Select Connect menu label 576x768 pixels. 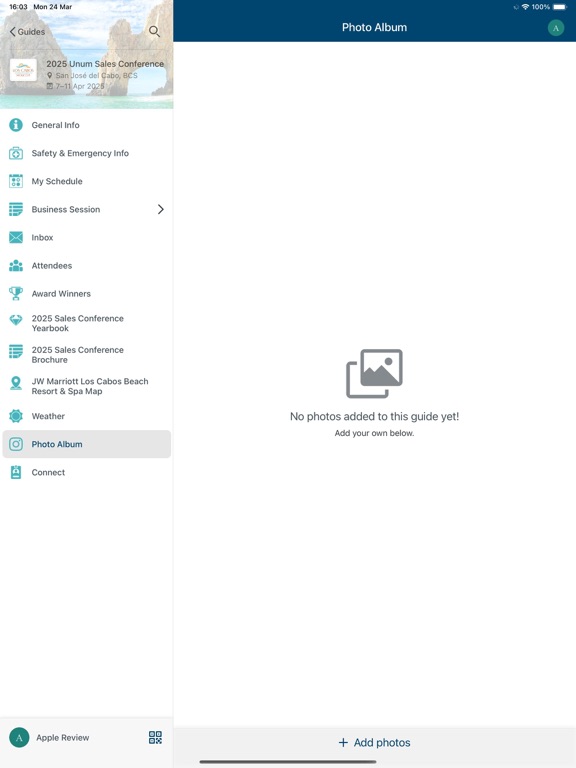(48, 472)
